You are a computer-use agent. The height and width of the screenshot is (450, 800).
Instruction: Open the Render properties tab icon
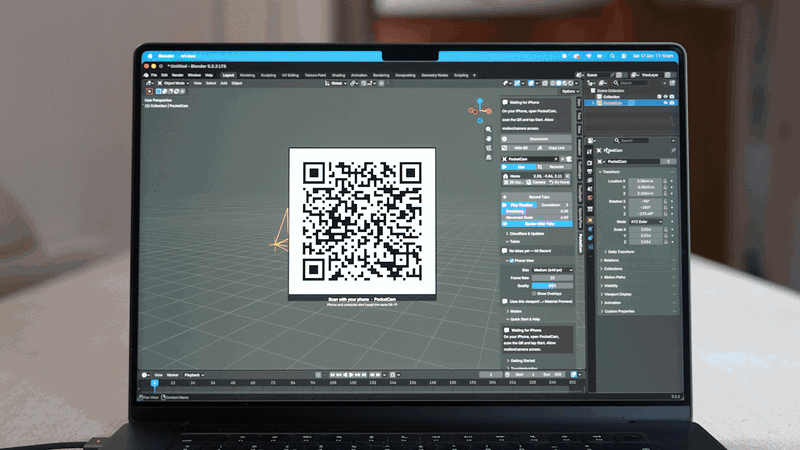(x=590, y=163)
